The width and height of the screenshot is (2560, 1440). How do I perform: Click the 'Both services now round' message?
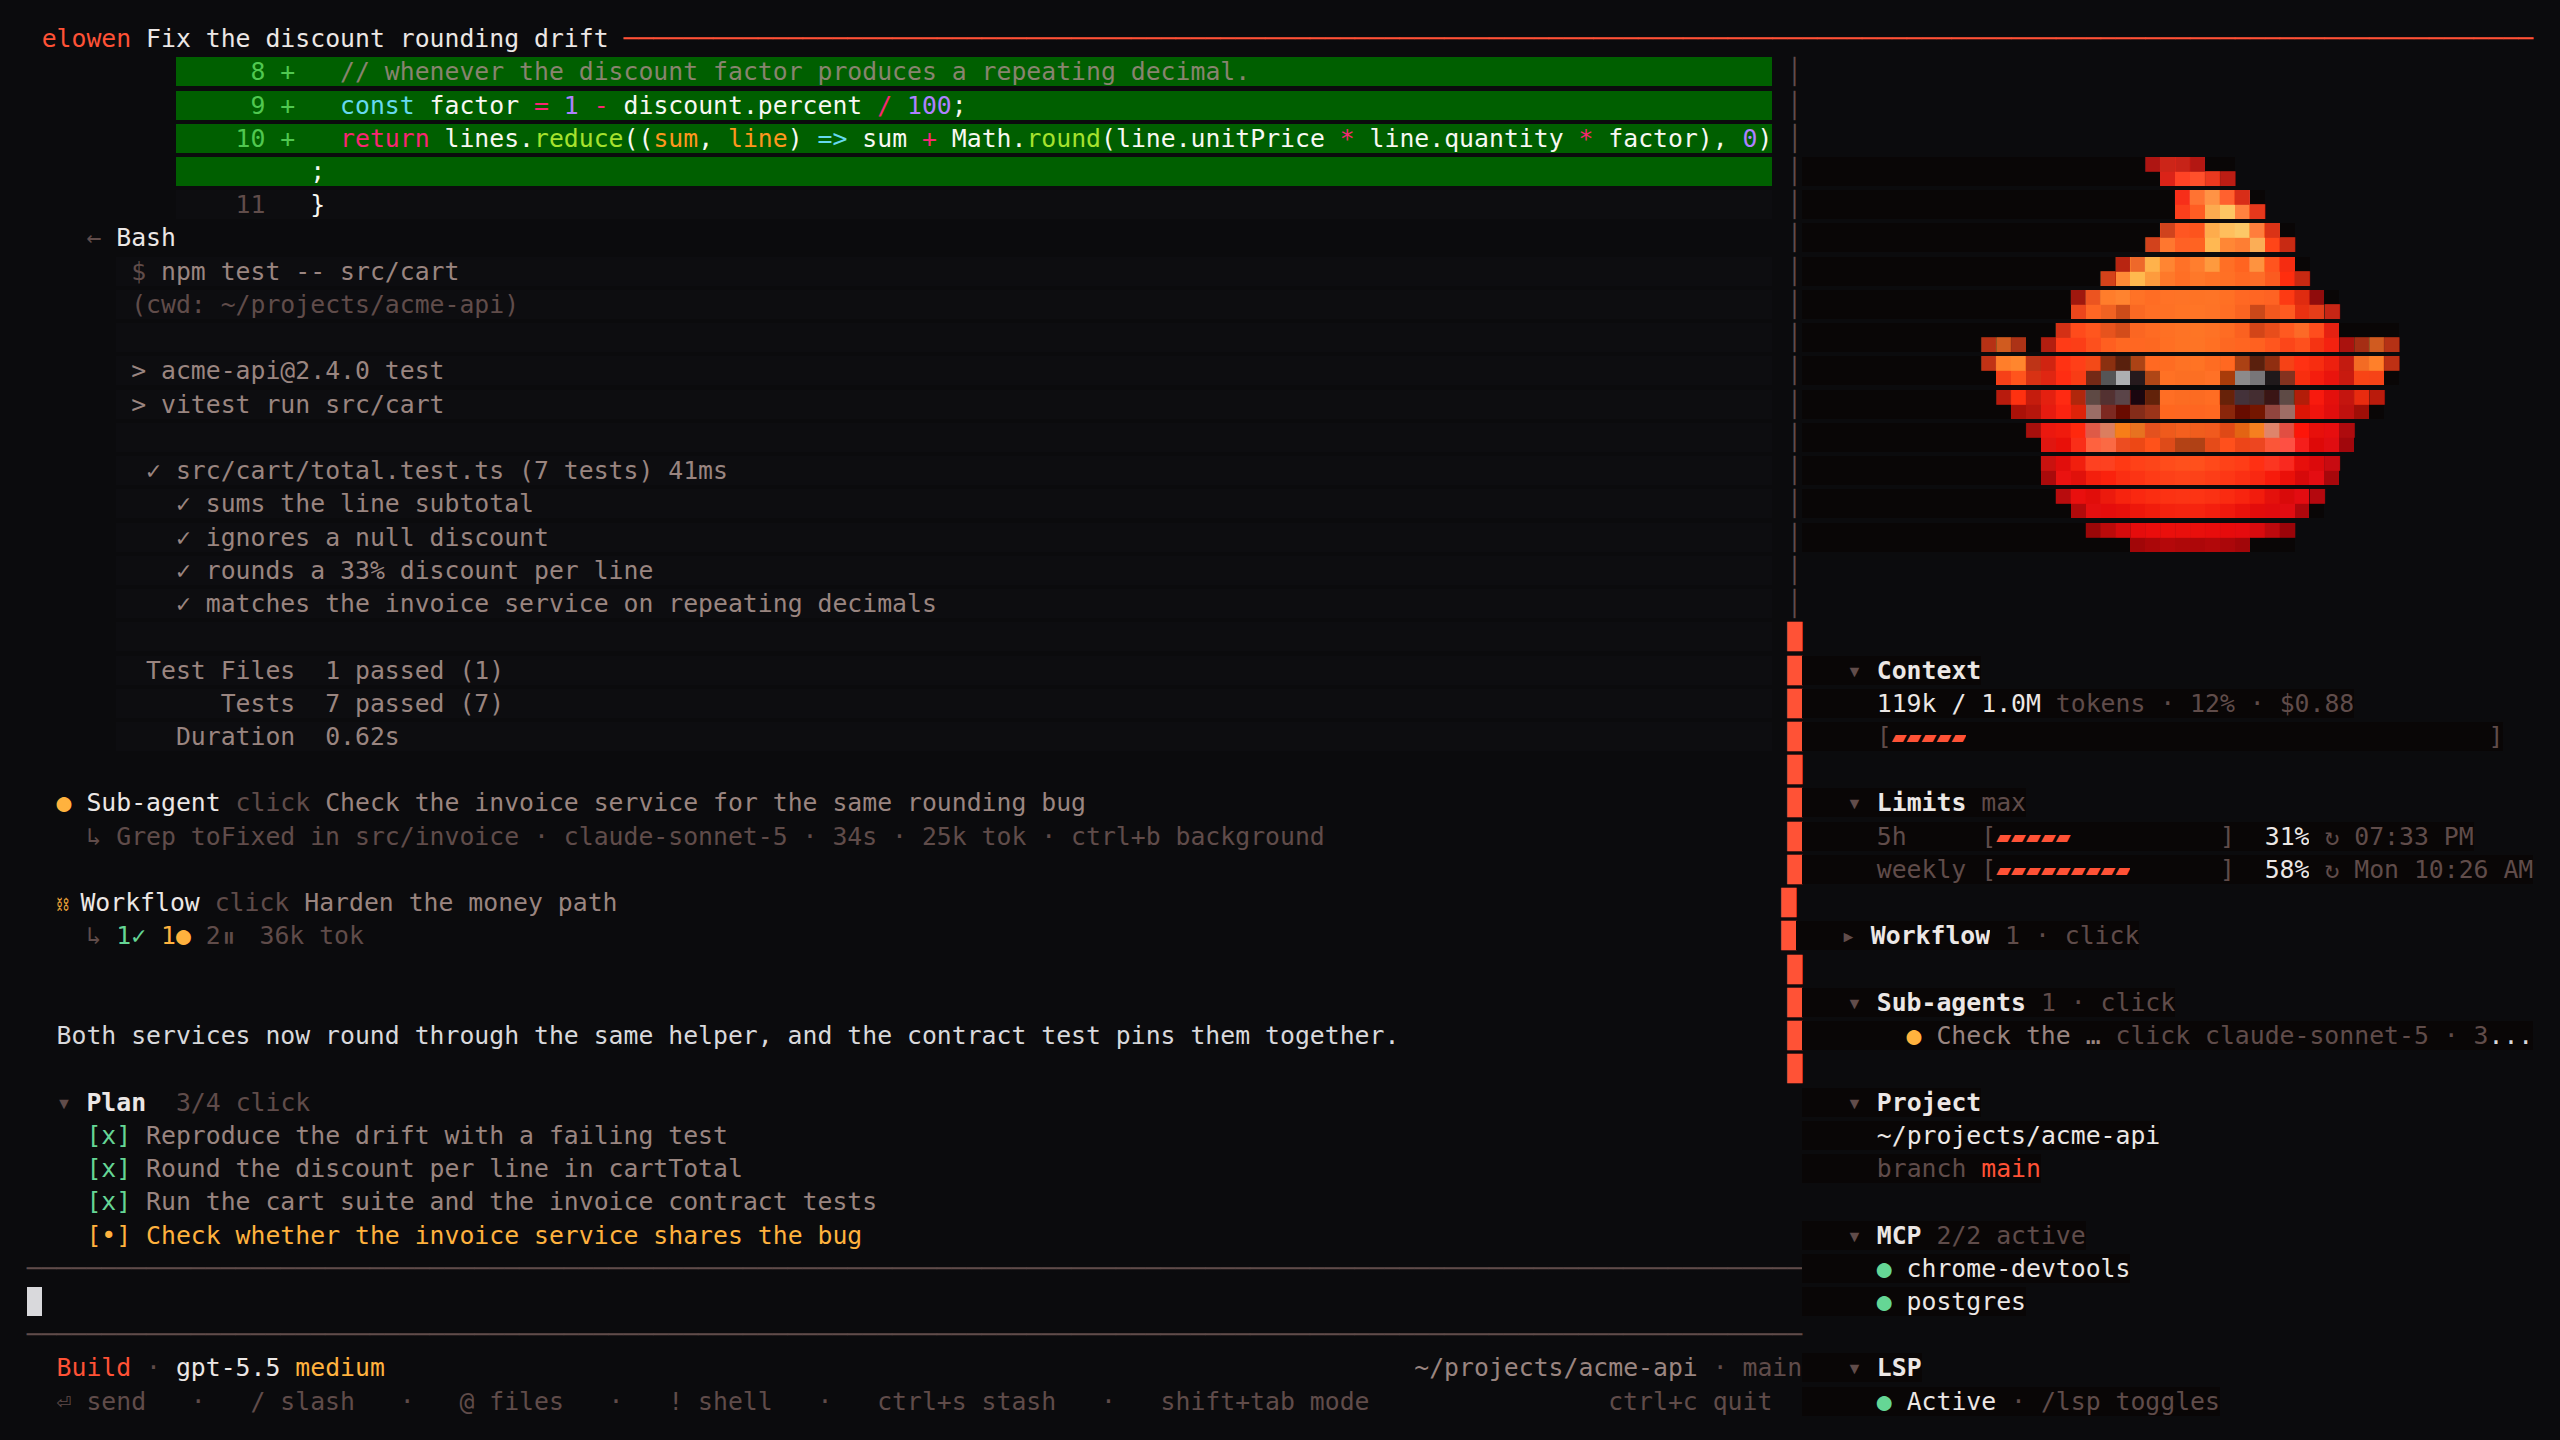pos(727,1036)
